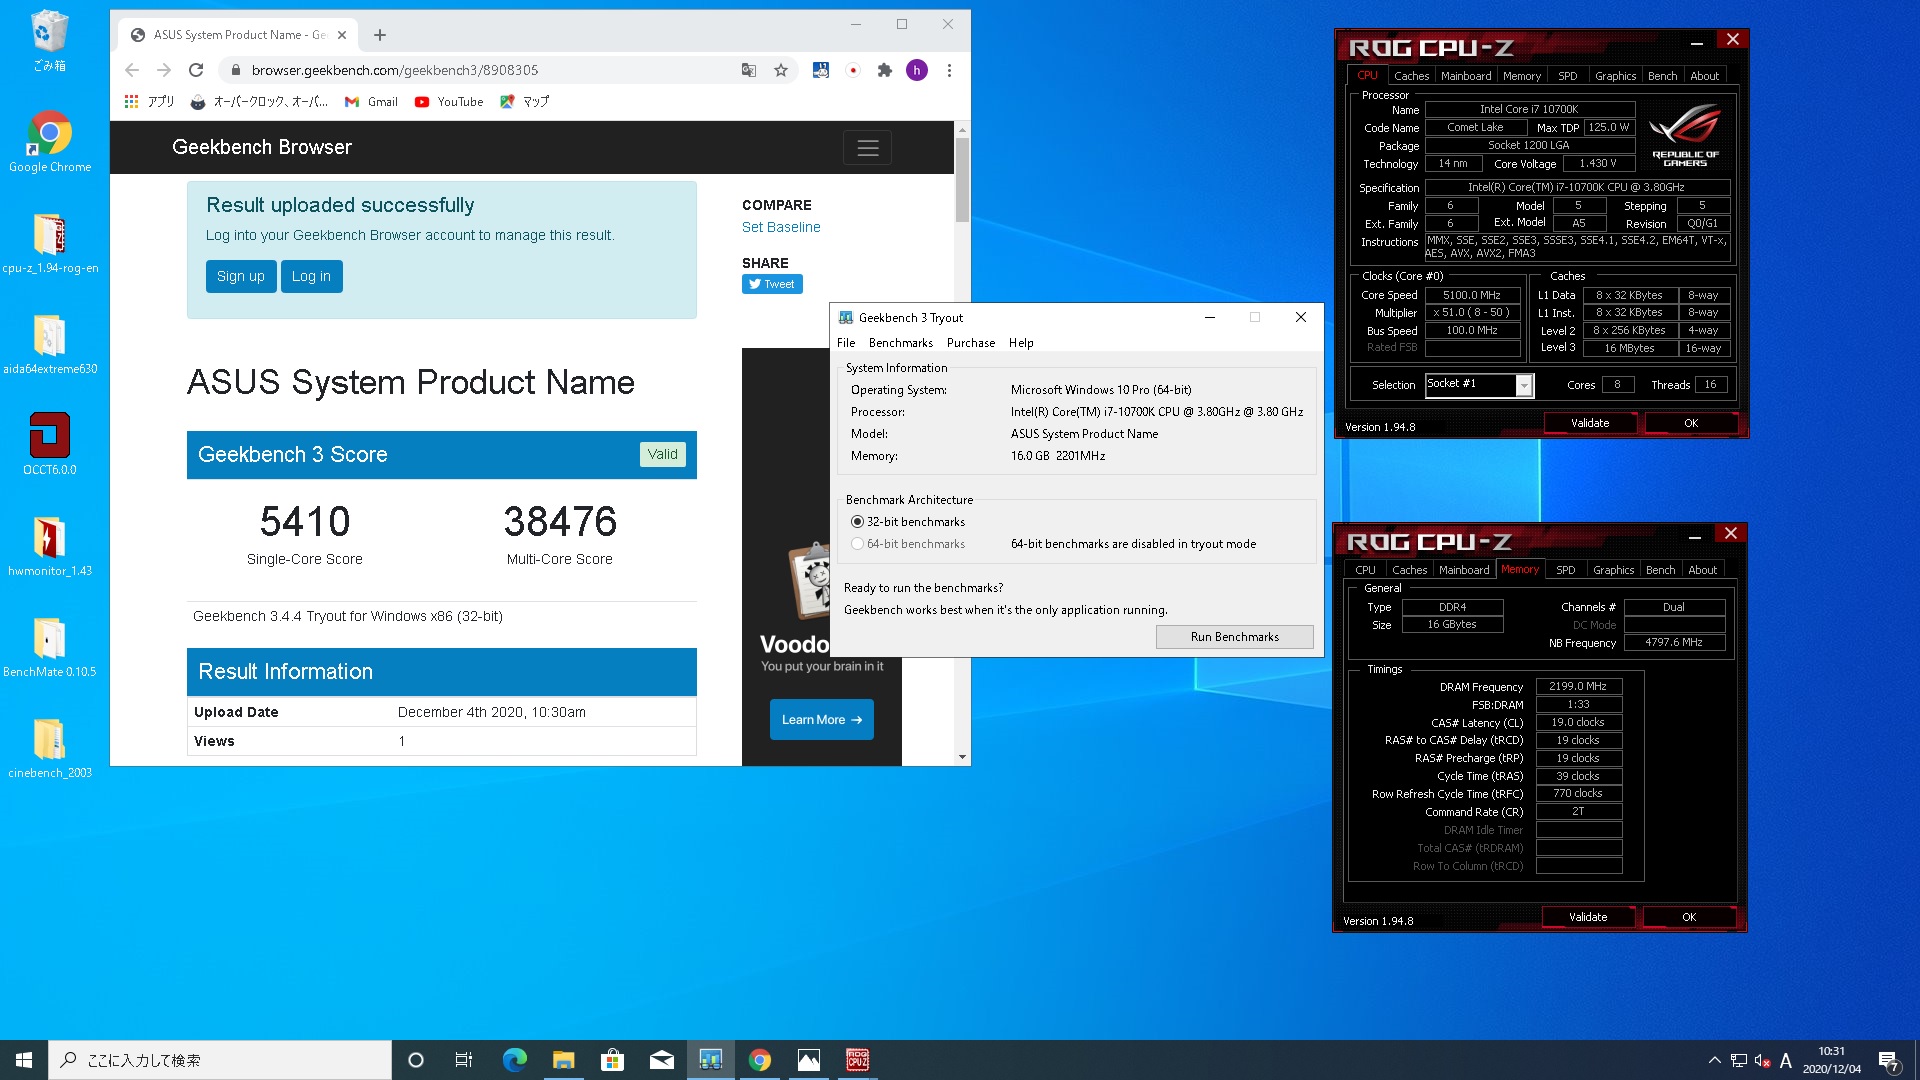Switch to Memory tab in upper CPU-Z window

[1521, 76]
